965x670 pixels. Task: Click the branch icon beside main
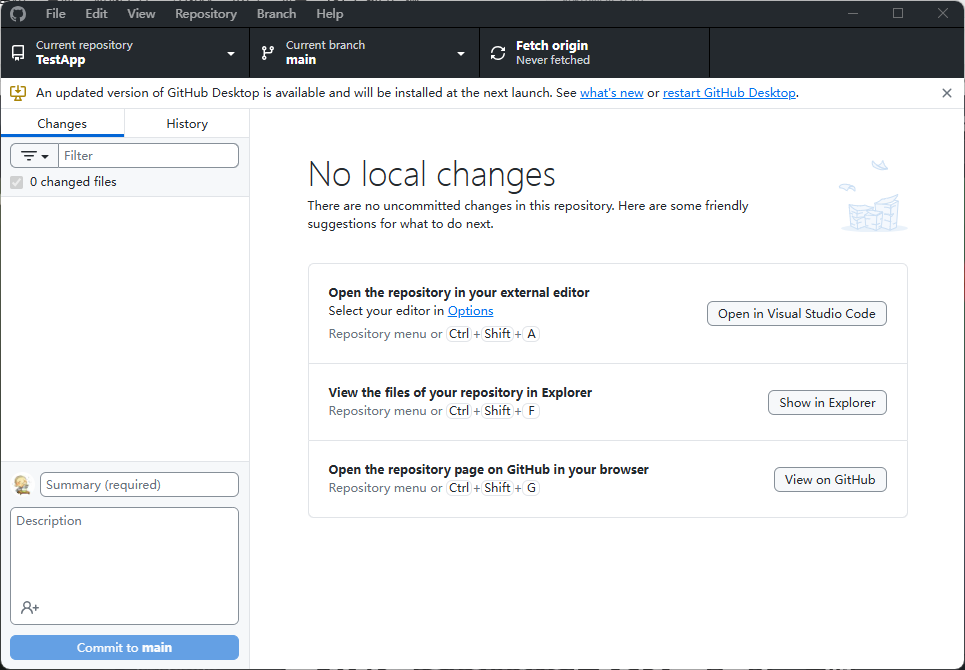[x=268, y=53]
